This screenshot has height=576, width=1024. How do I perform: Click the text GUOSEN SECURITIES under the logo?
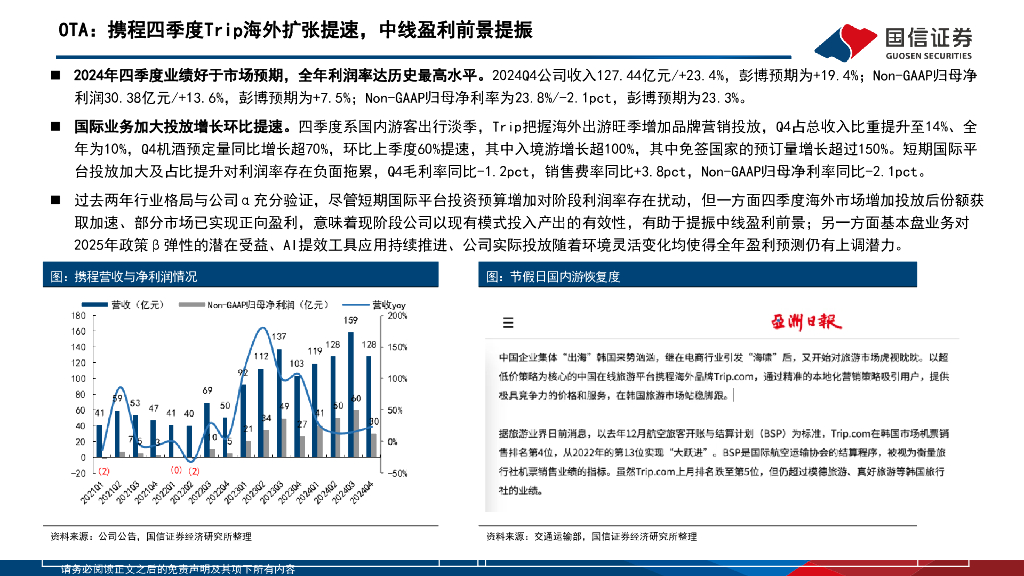coord(928,56)
